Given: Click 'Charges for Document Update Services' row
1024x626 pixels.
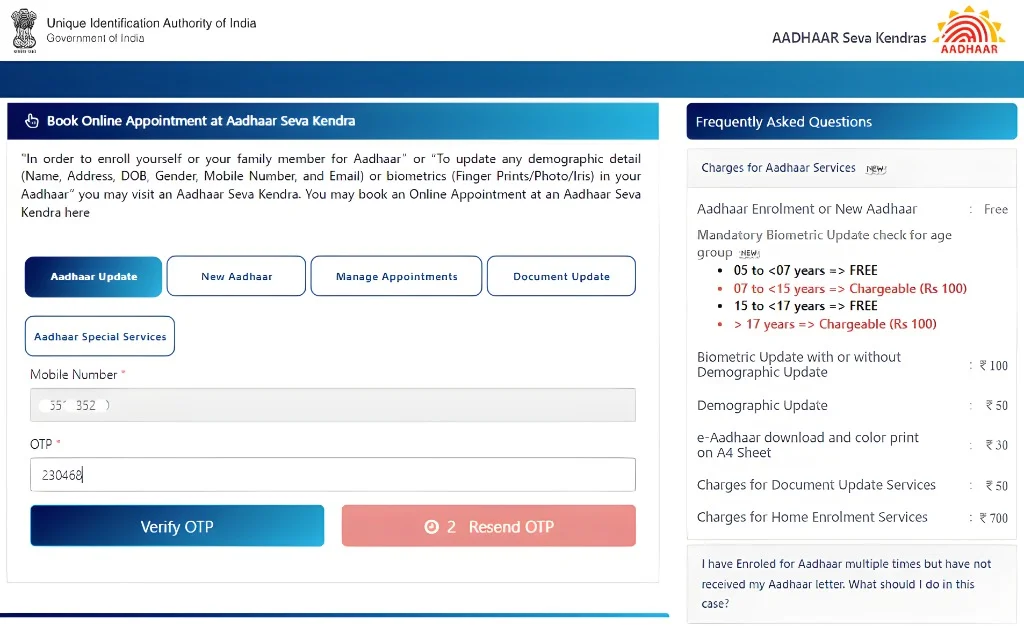Looking at the screenshot, I should point(852,485).
